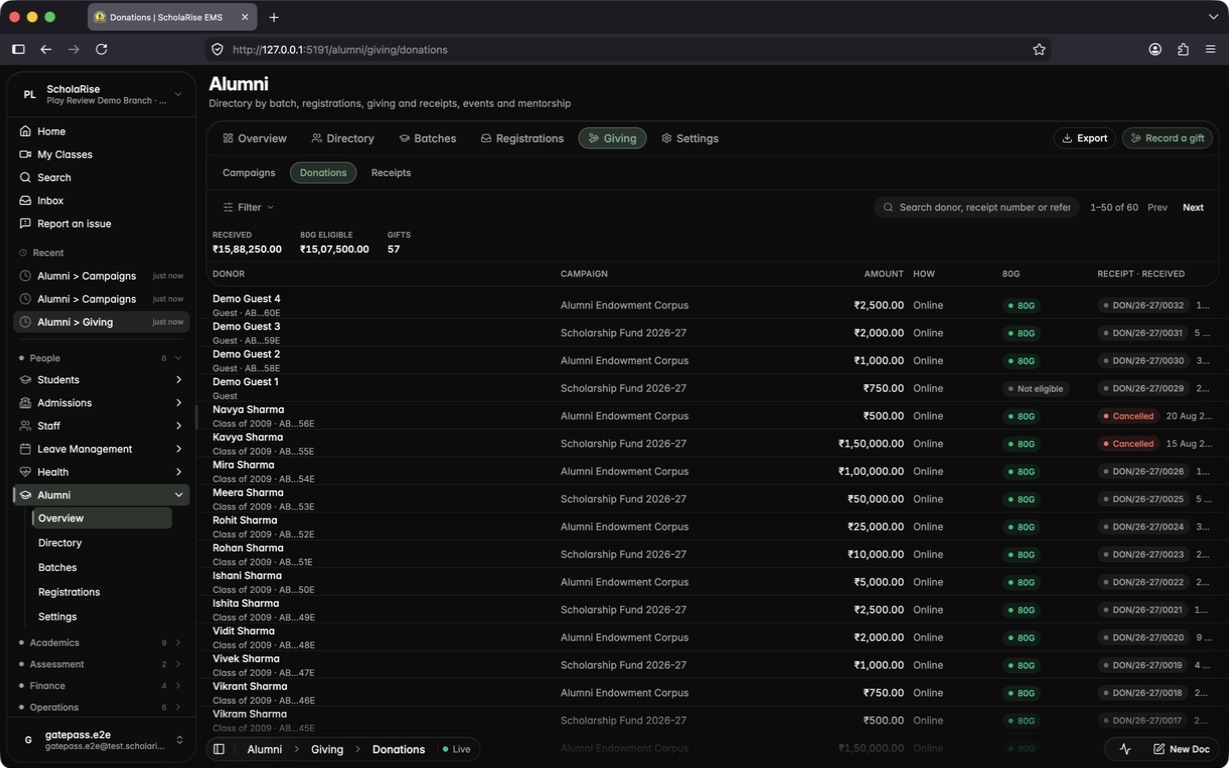The image size is (1229, 768).
Task: Click Report an issue
Action: pos(100,223)
